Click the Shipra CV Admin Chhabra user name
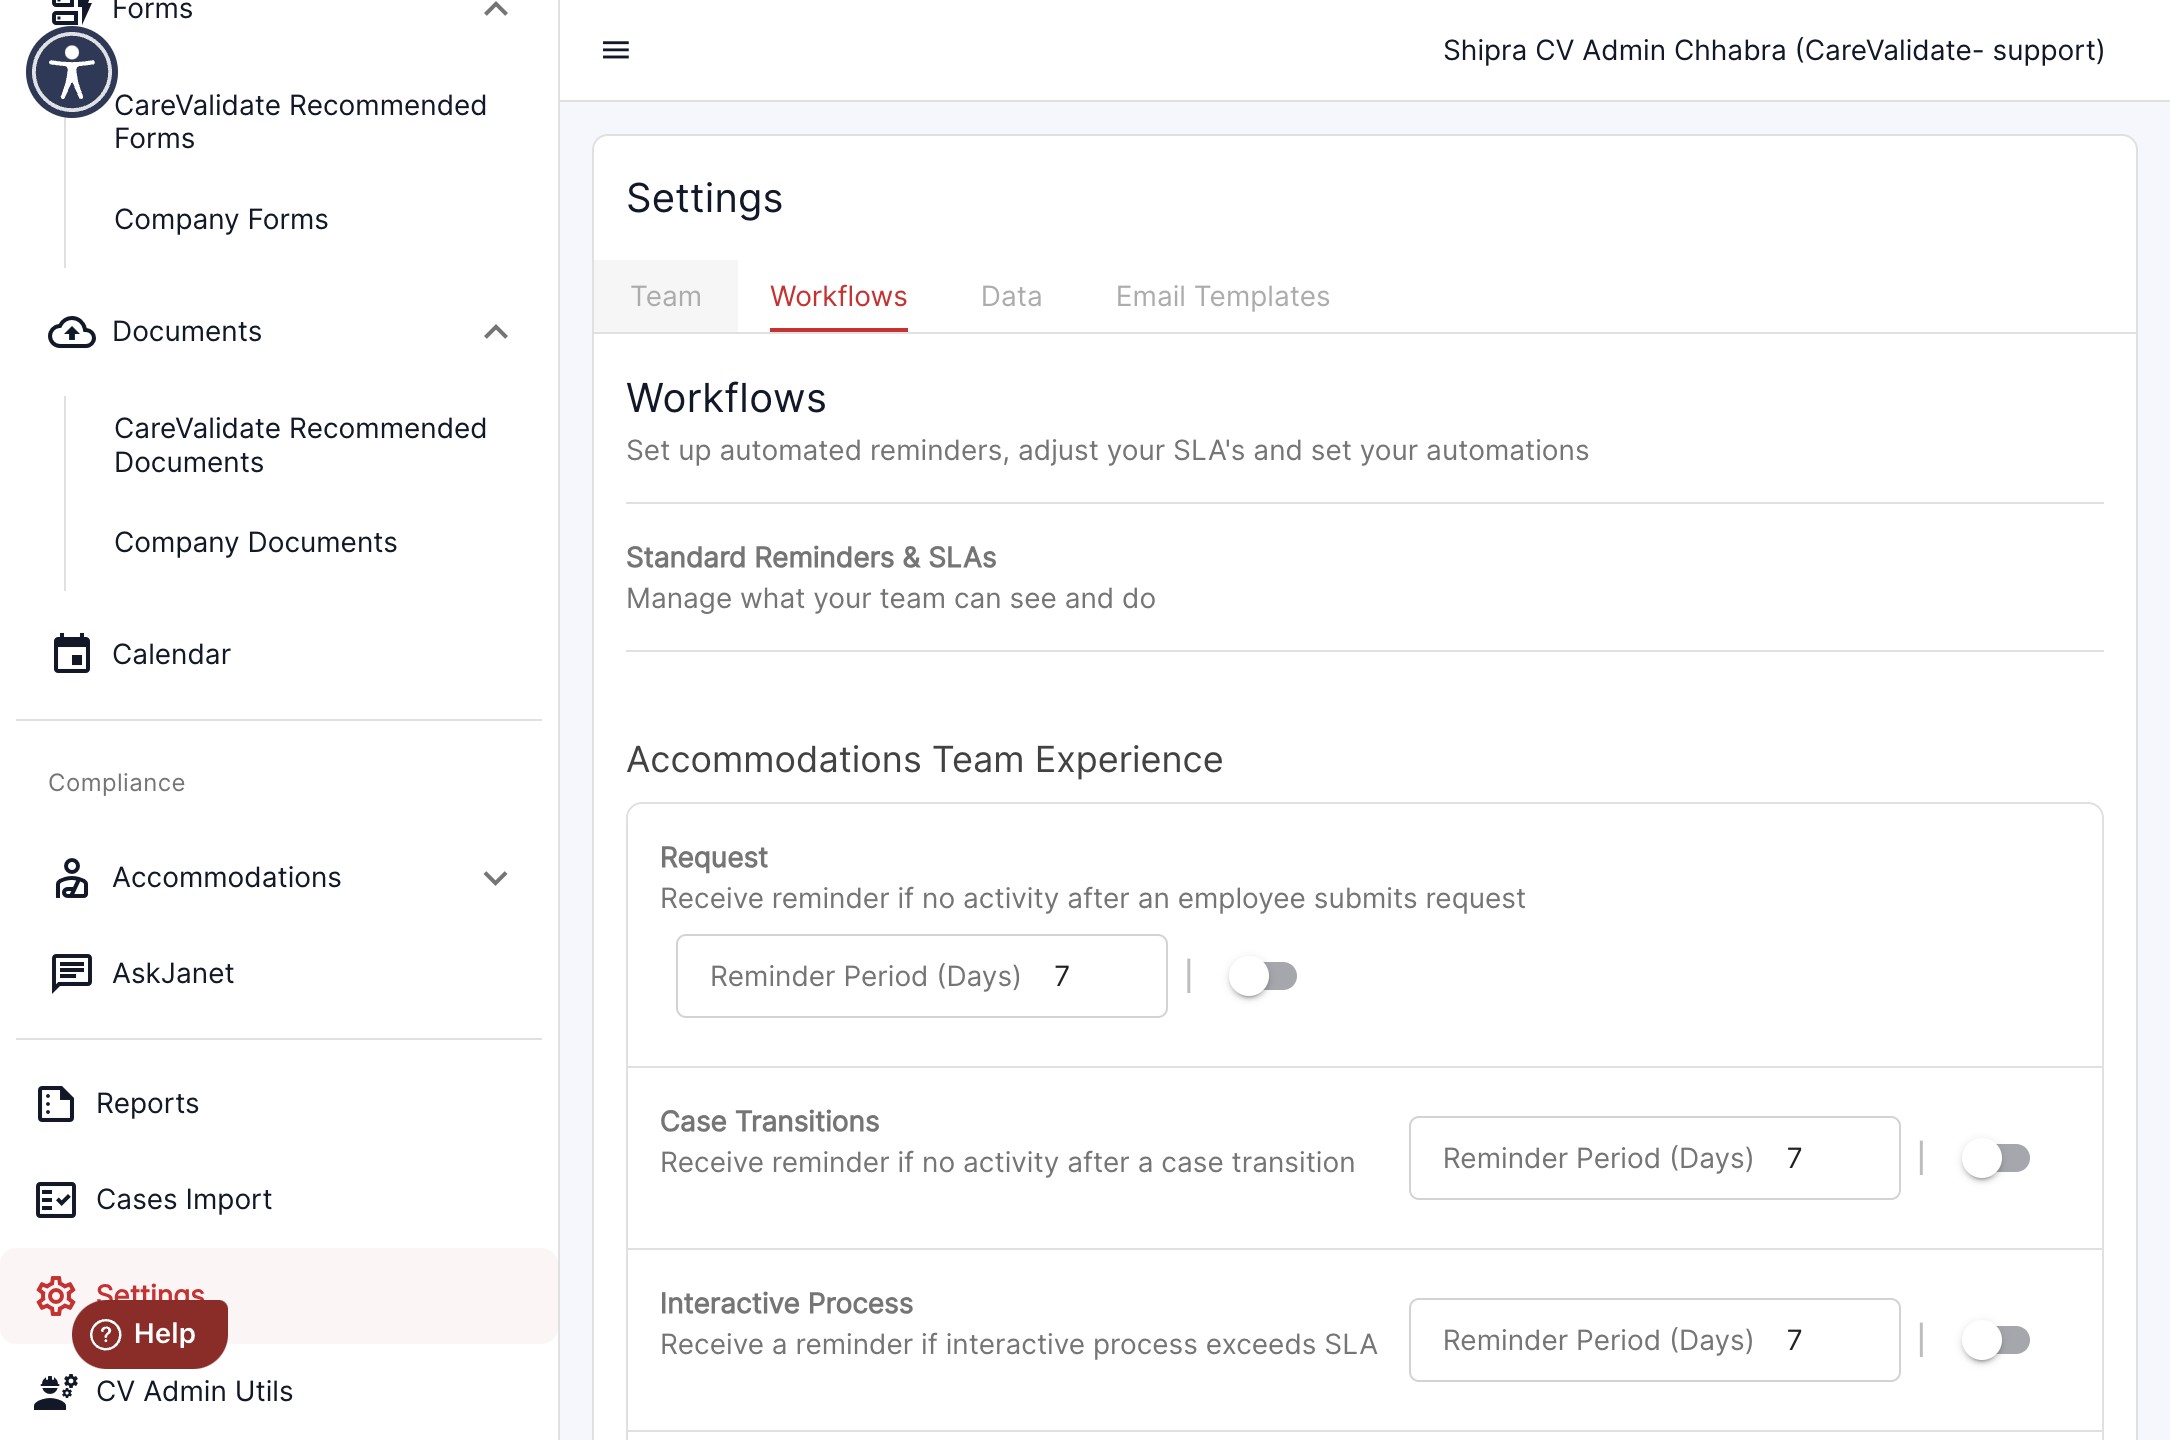The height and width of the screenshot is (1440, 2170). (x=1774, y=50)
